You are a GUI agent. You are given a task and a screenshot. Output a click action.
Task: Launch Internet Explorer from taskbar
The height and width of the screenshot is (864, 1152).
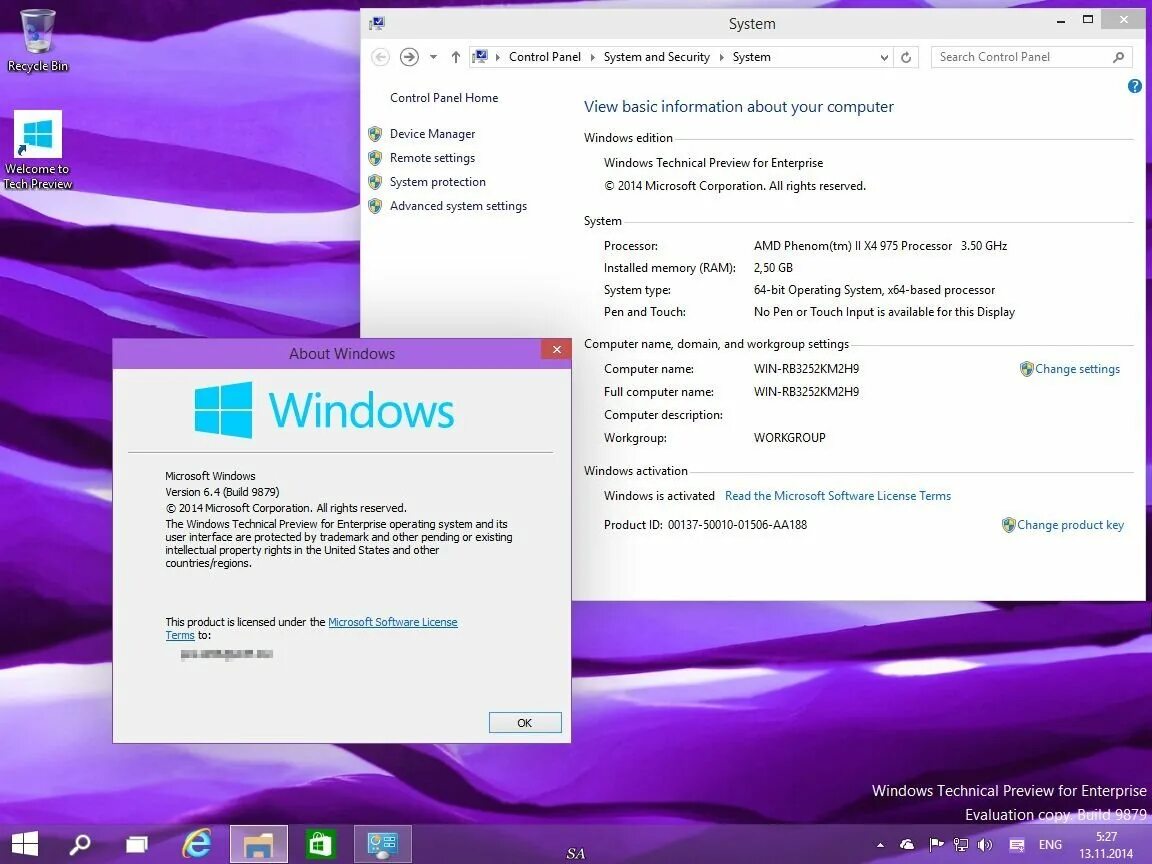click(x=196, y=843)
